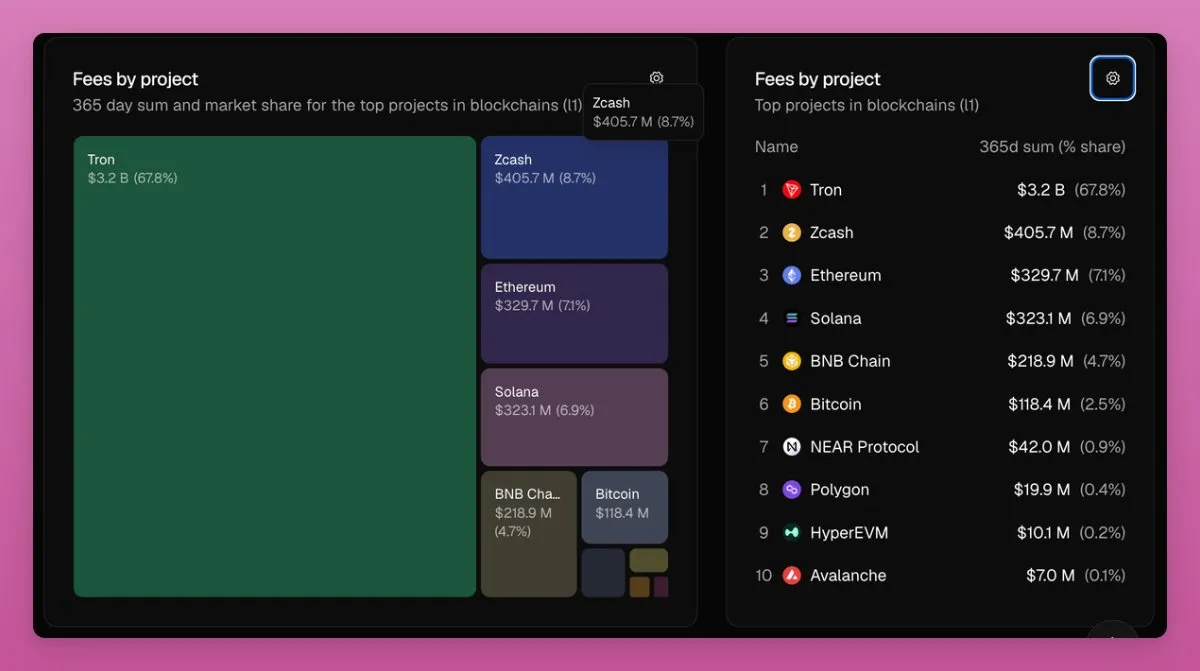Click the Bitcoin logo icon in list
Image resolution: width=1200 pixels, height=671 pixels.
pyautogui.click(x=792, y=404)
